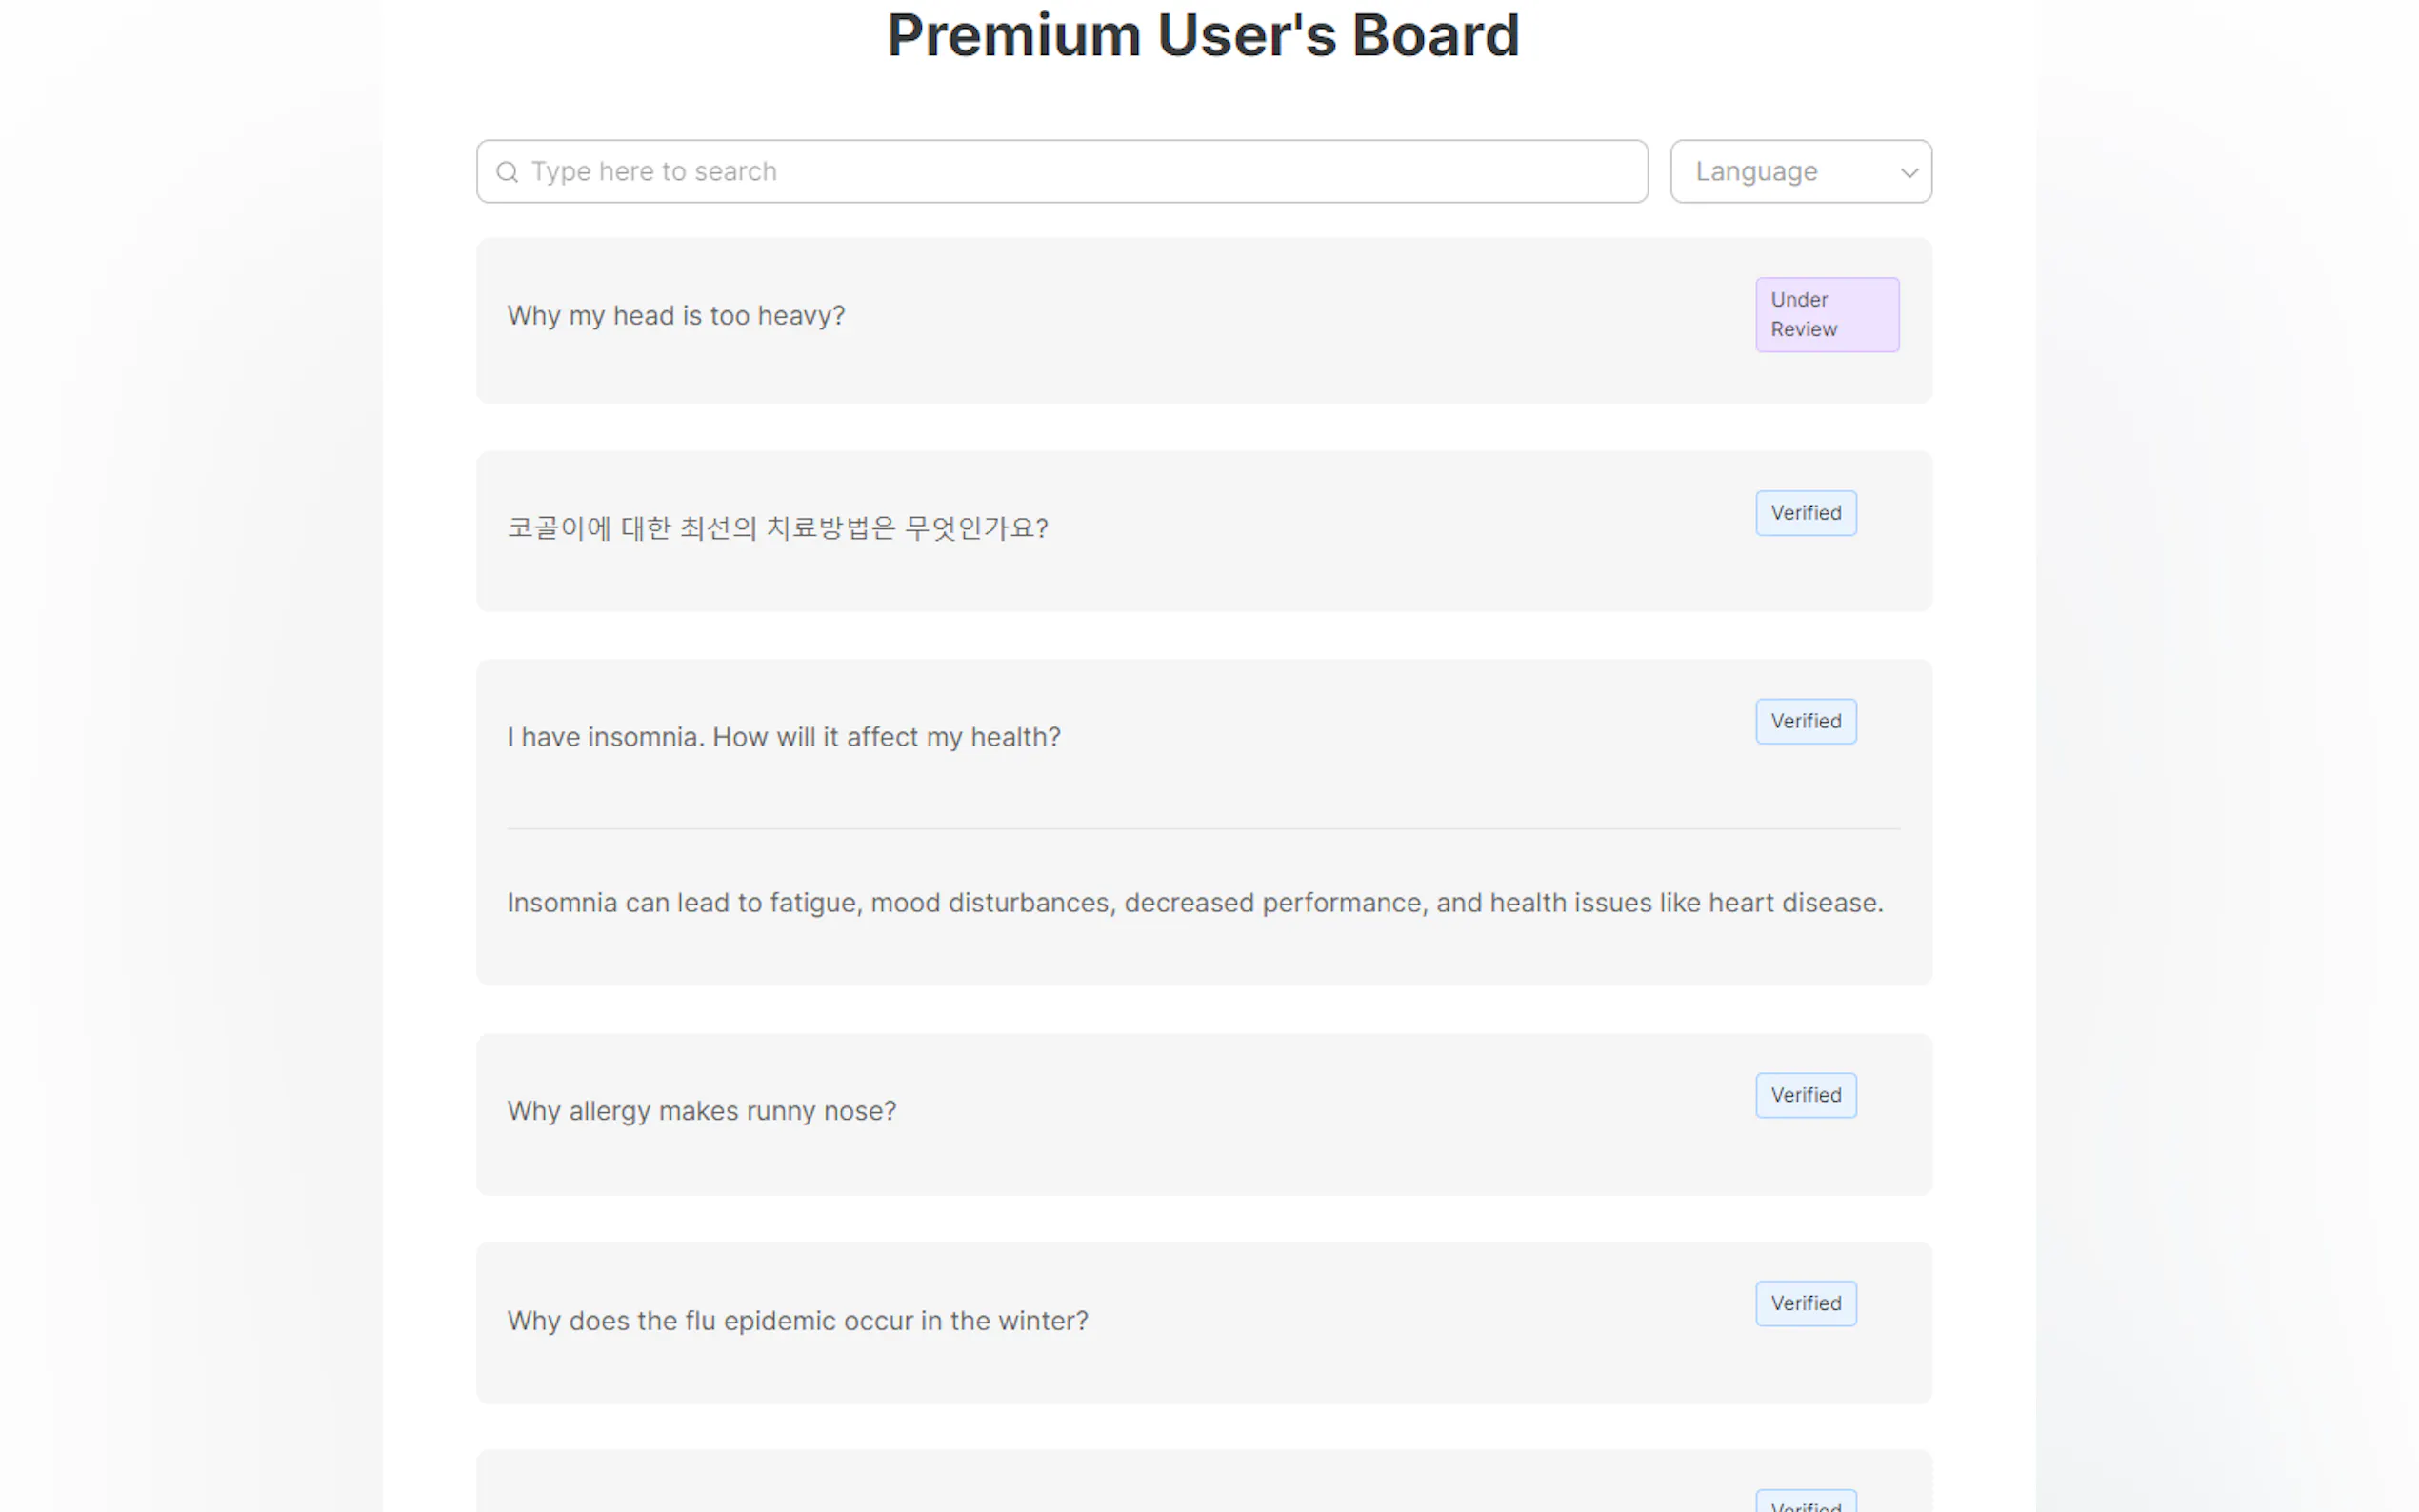Expand 'Why allergy makes runny nose?' question
The image size is (2419, 1512).
point(701,1111)
